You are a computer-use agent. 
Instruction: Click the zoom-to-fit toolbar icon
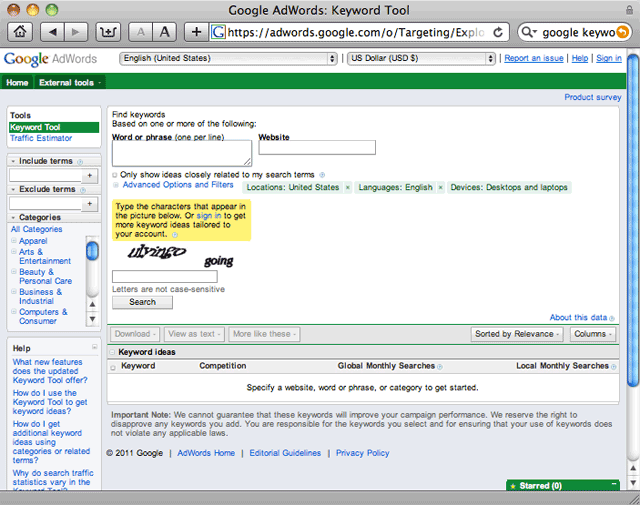pos(108,32)
